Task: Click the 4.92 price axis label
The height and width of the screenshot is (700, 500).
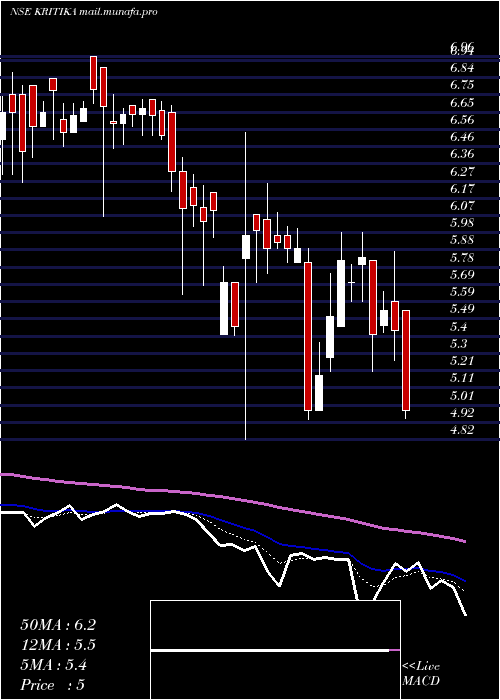Action: tap(462, 412)
